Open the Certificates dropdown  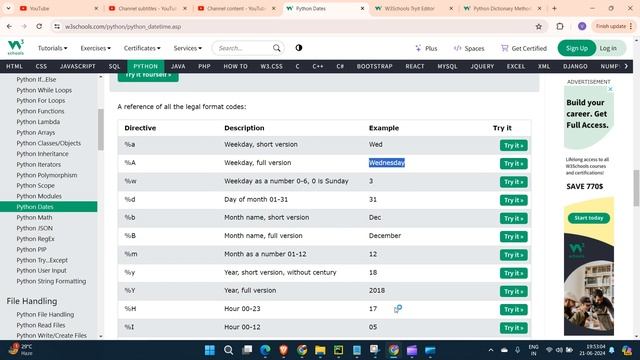point(142,48)
